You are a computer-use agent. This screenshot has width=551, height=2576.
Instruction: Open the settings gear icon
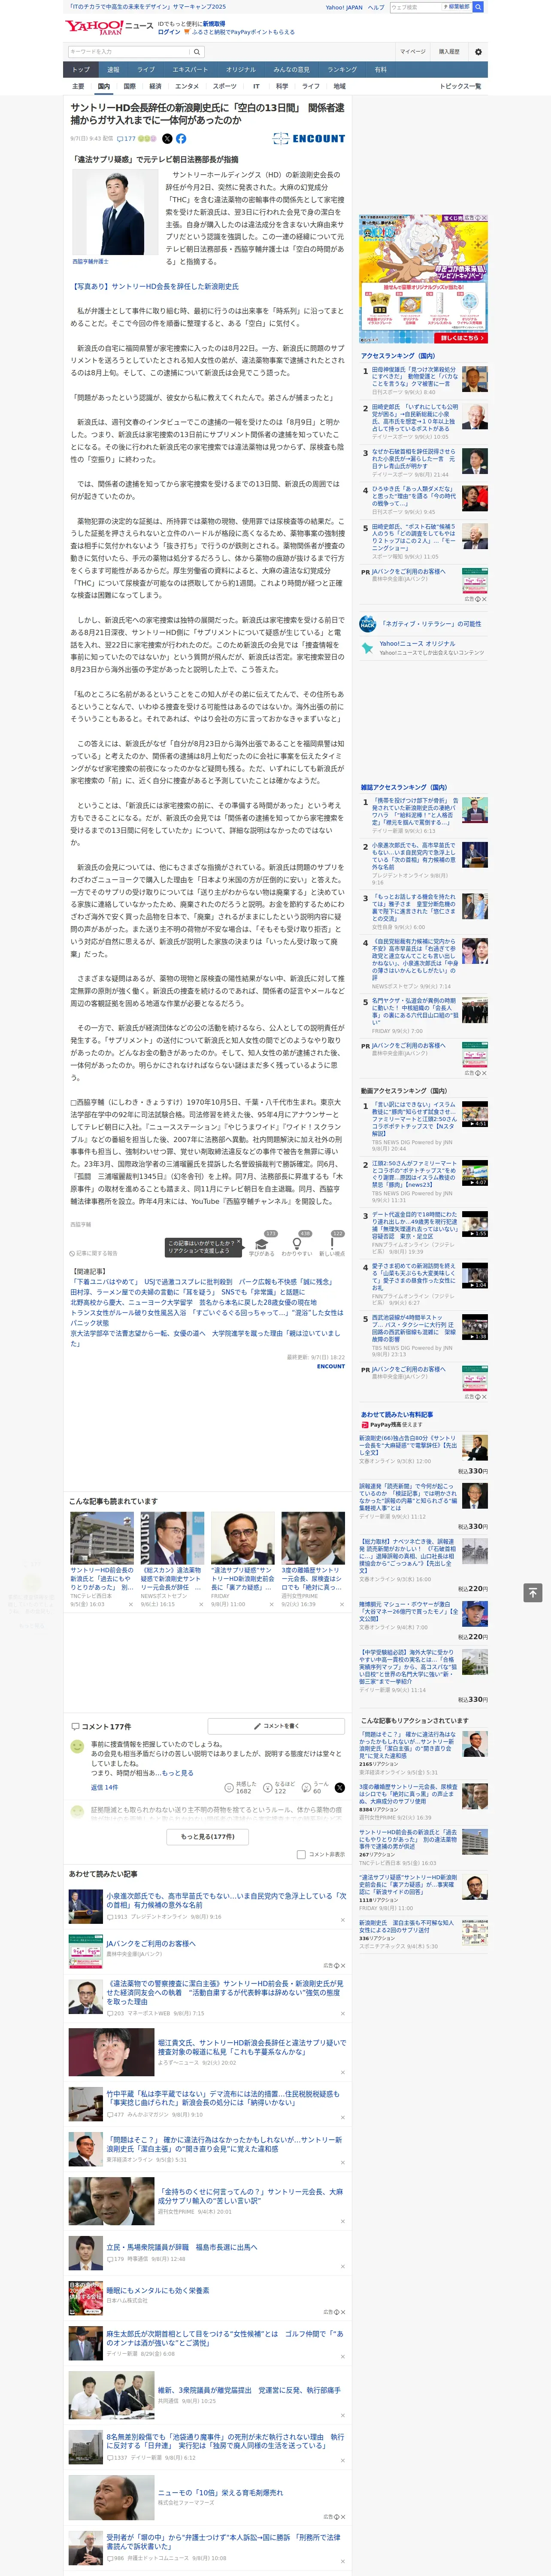(478, 52)
